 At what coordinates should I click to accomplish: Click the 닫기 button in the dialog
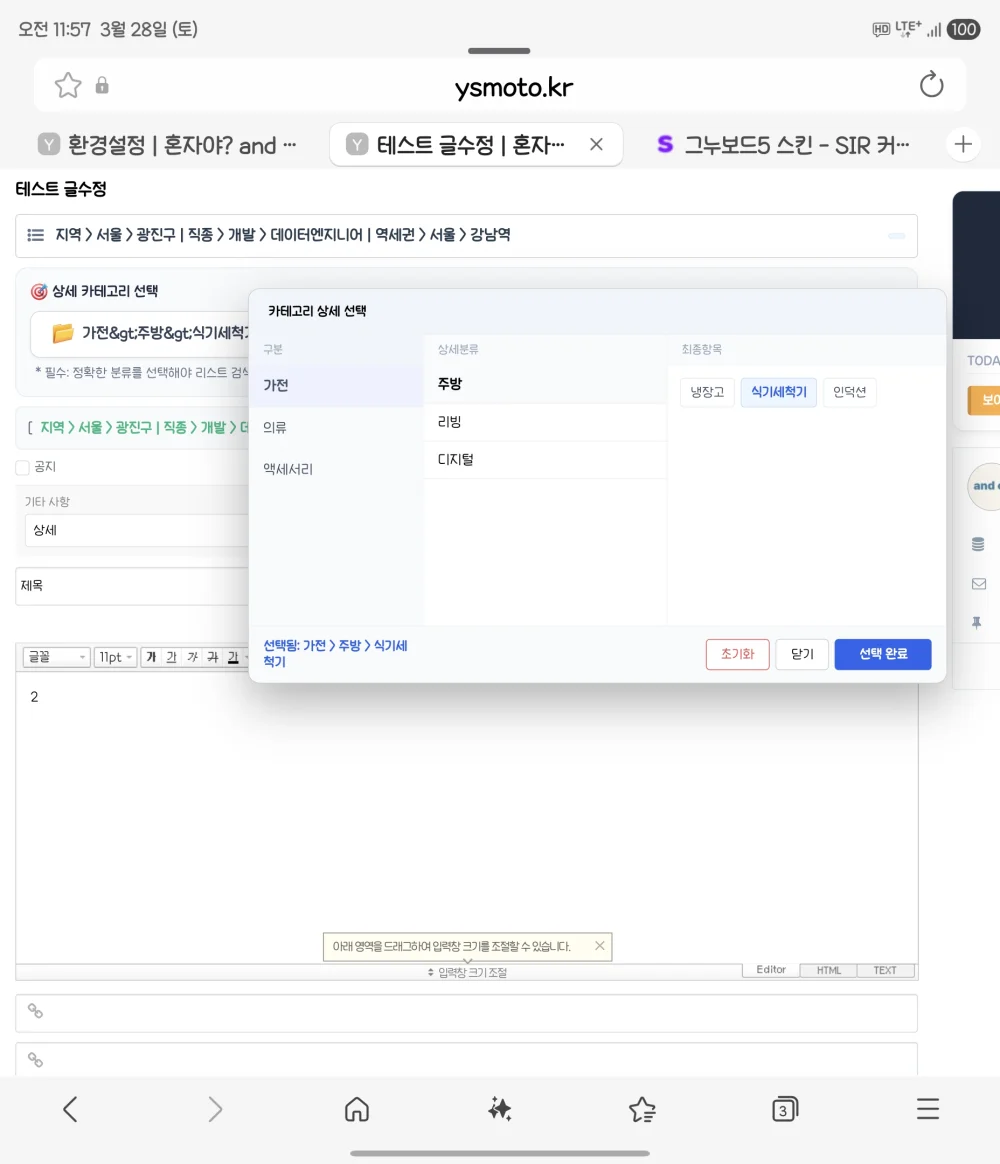[802, 654]
